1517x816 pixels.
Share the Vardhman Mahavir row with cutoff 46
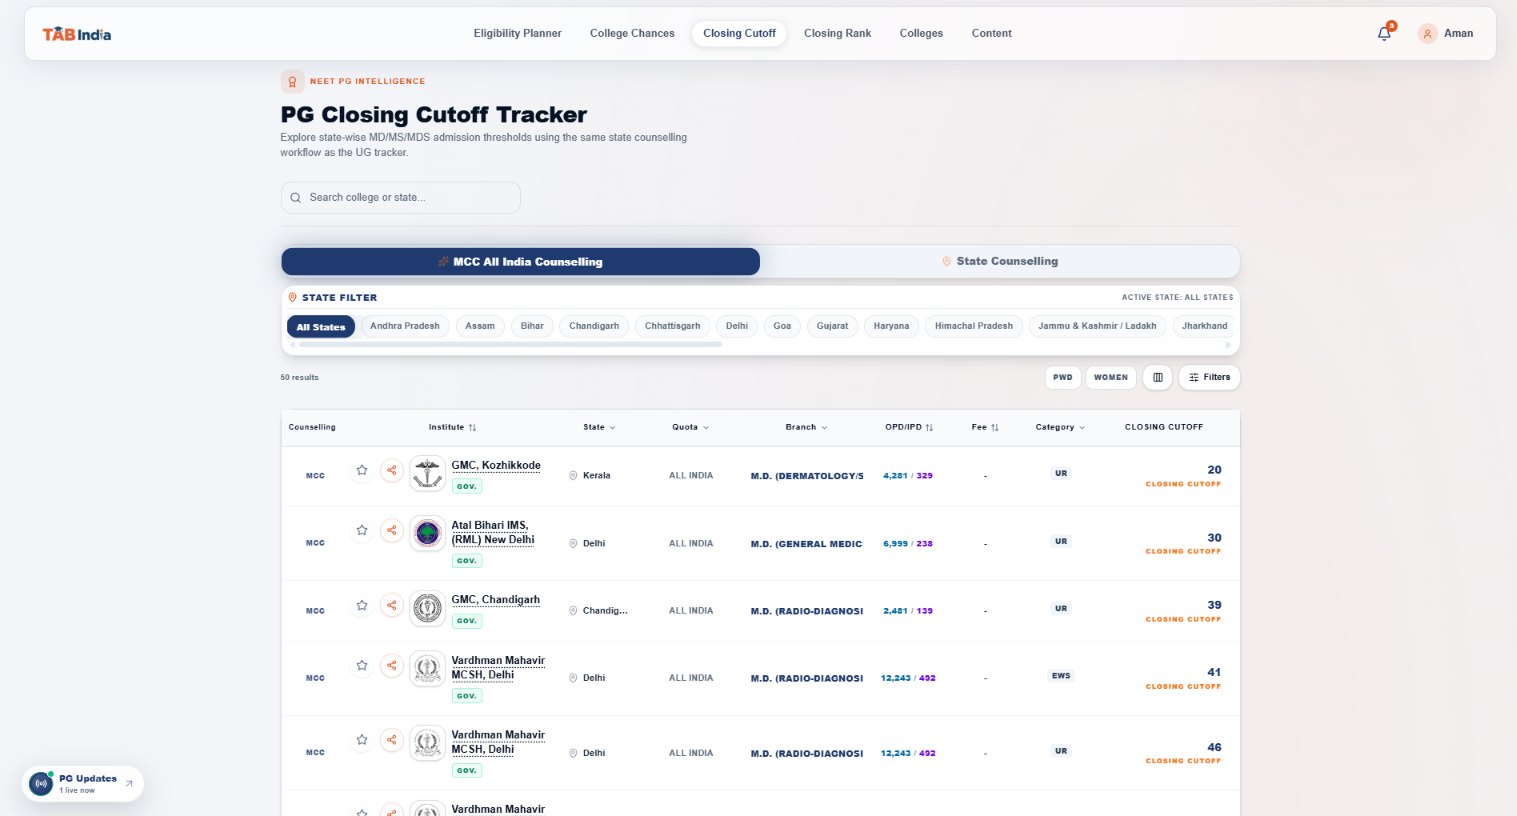tap(391, 740)
